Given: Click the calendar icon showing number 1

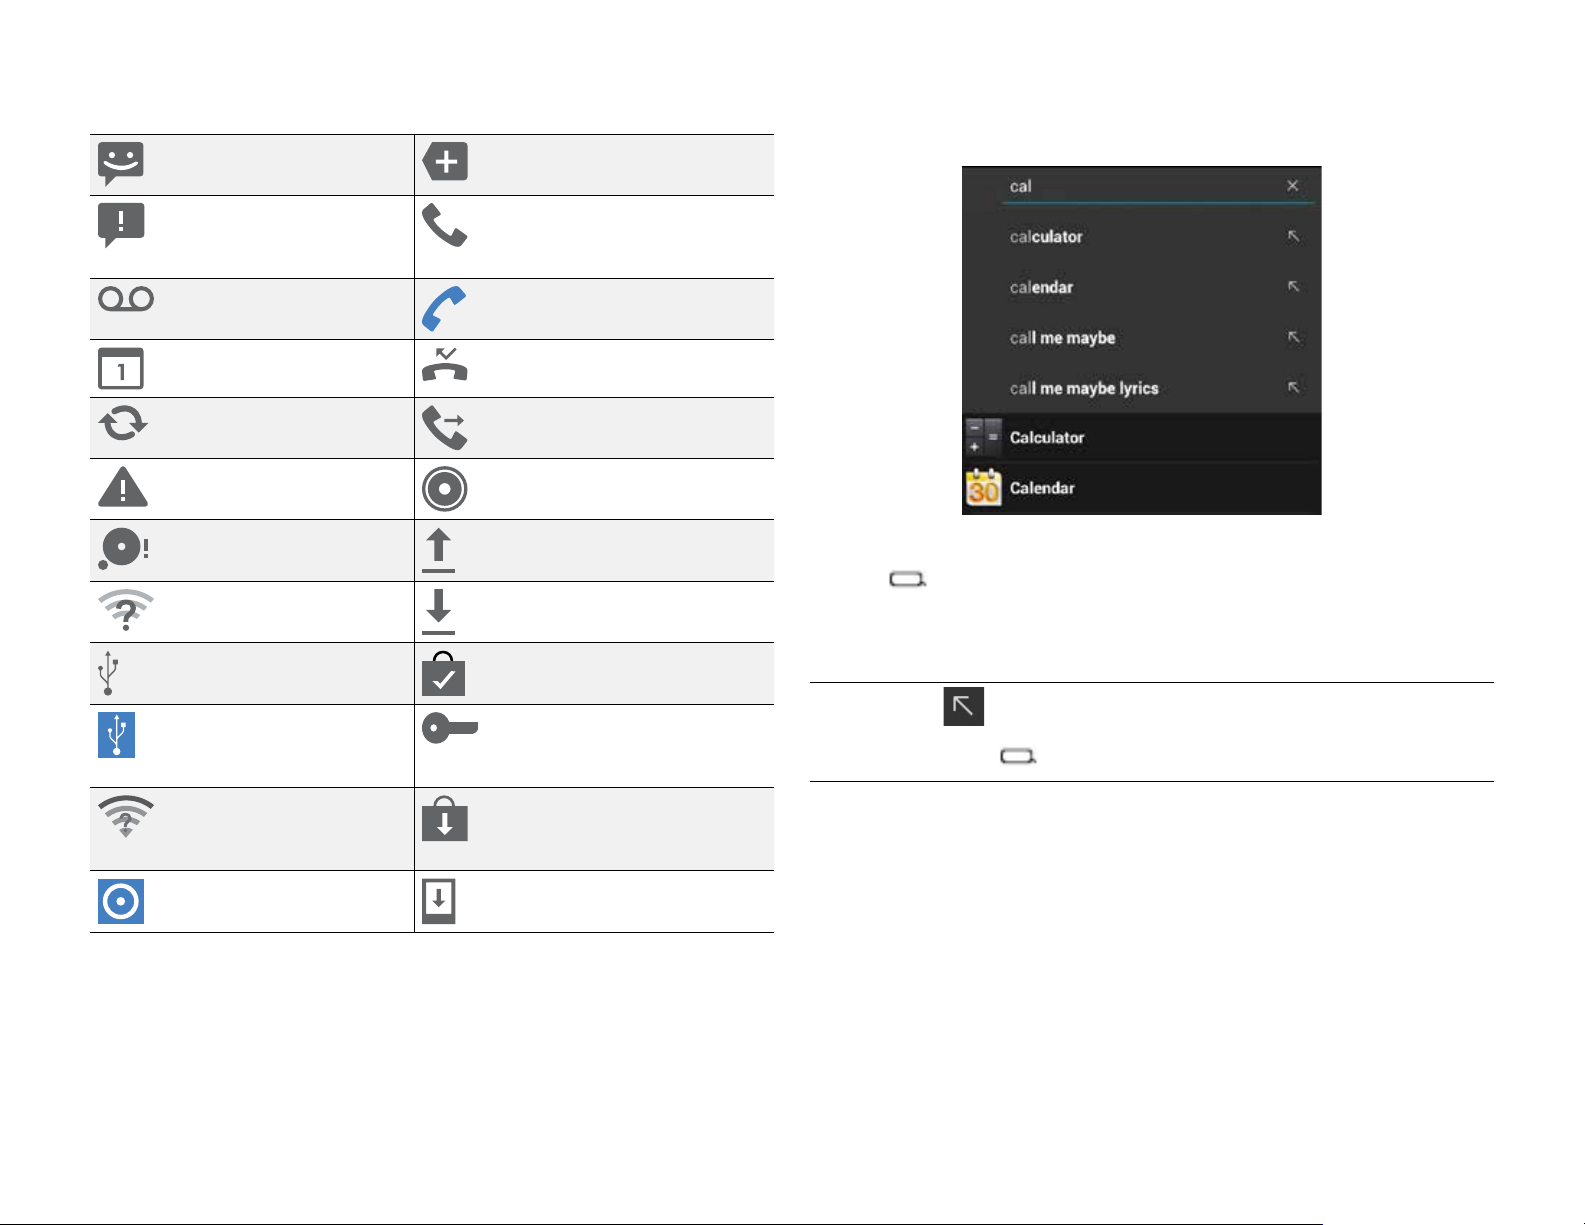Looking at the screenshot, I should click(x=121, y=368).
